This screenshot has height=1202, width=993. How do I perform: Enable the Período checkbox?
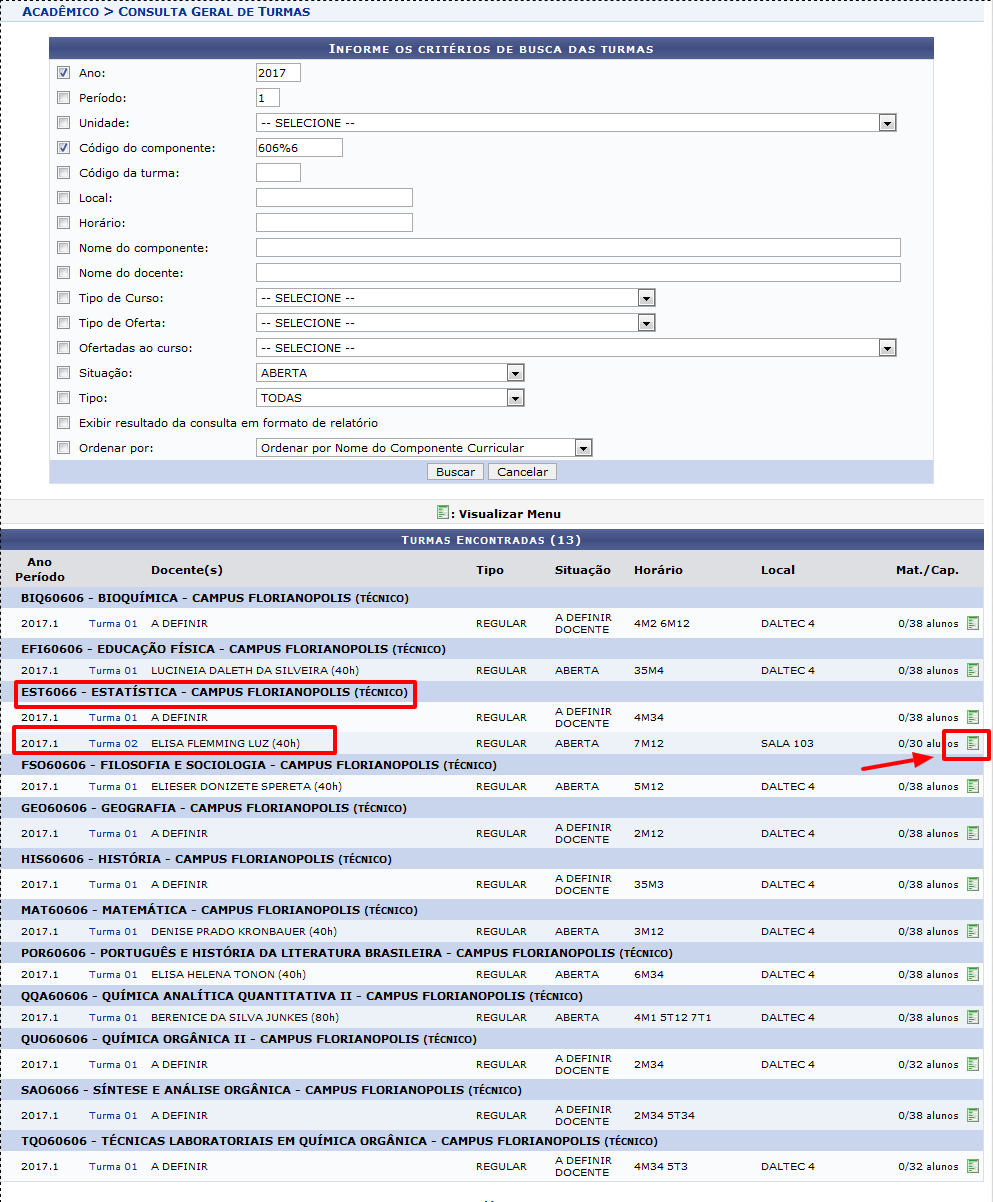click(x=64, y=98)
